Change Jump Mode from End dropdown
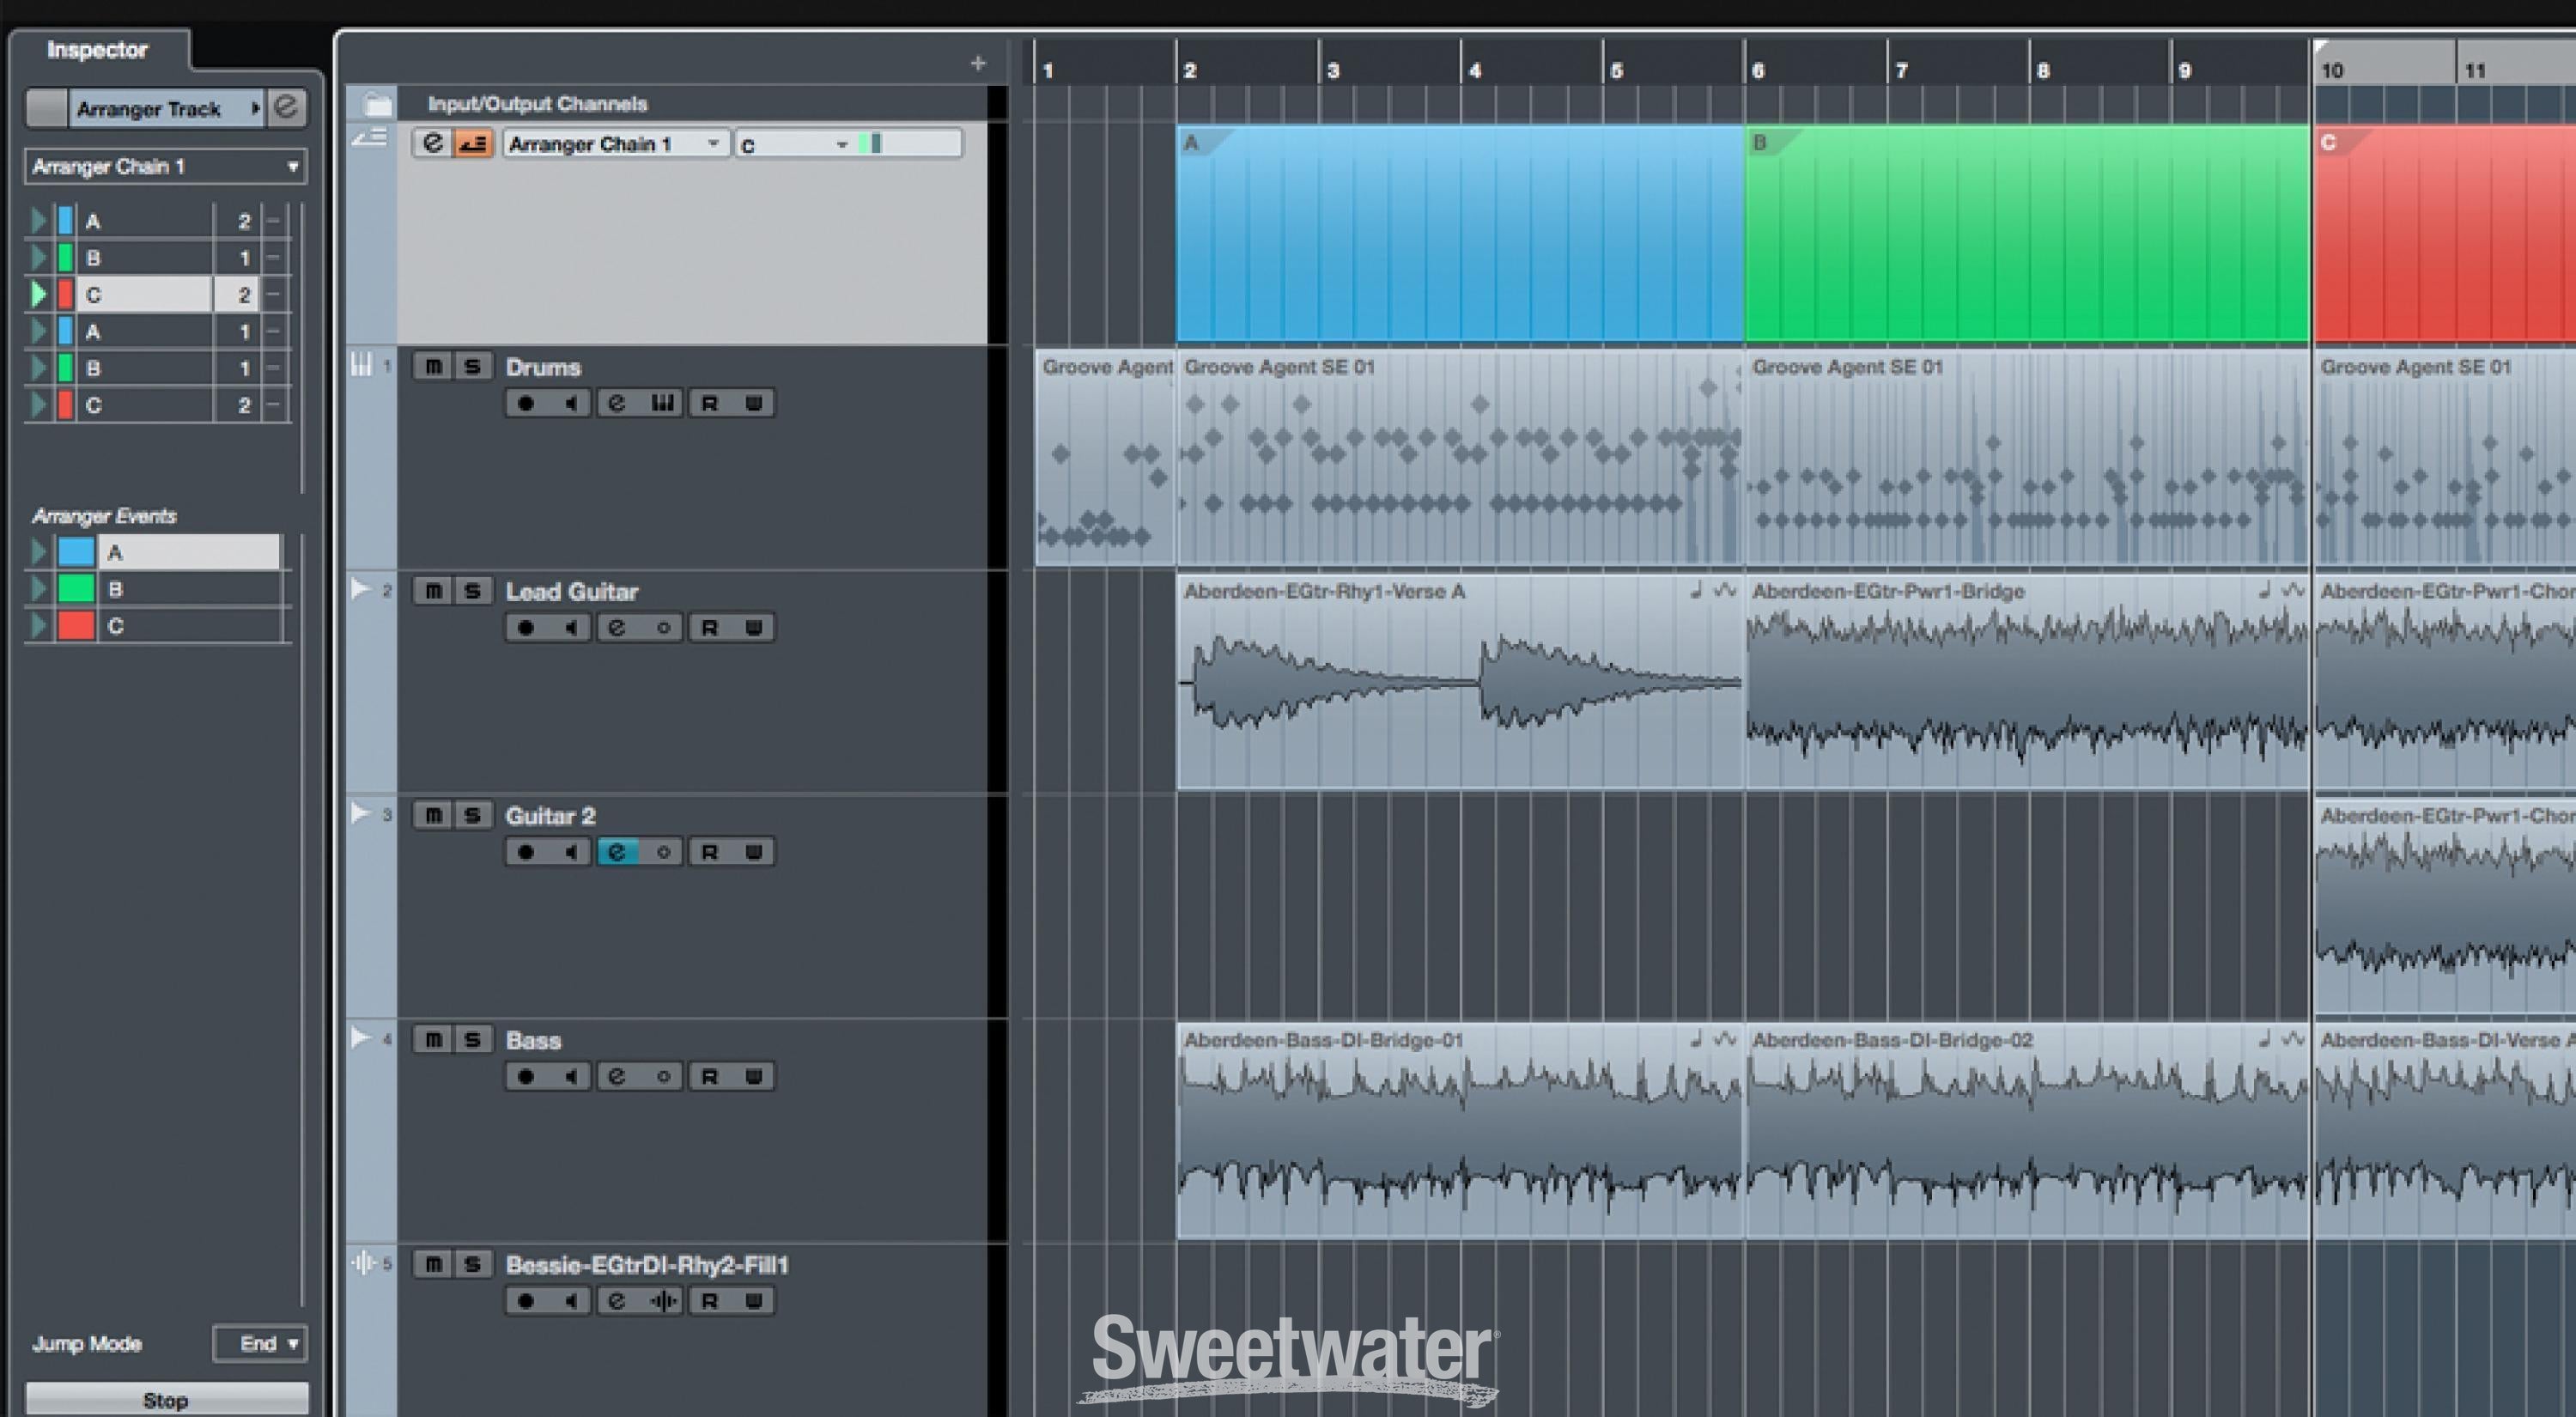 click(x=259, y=1344)
